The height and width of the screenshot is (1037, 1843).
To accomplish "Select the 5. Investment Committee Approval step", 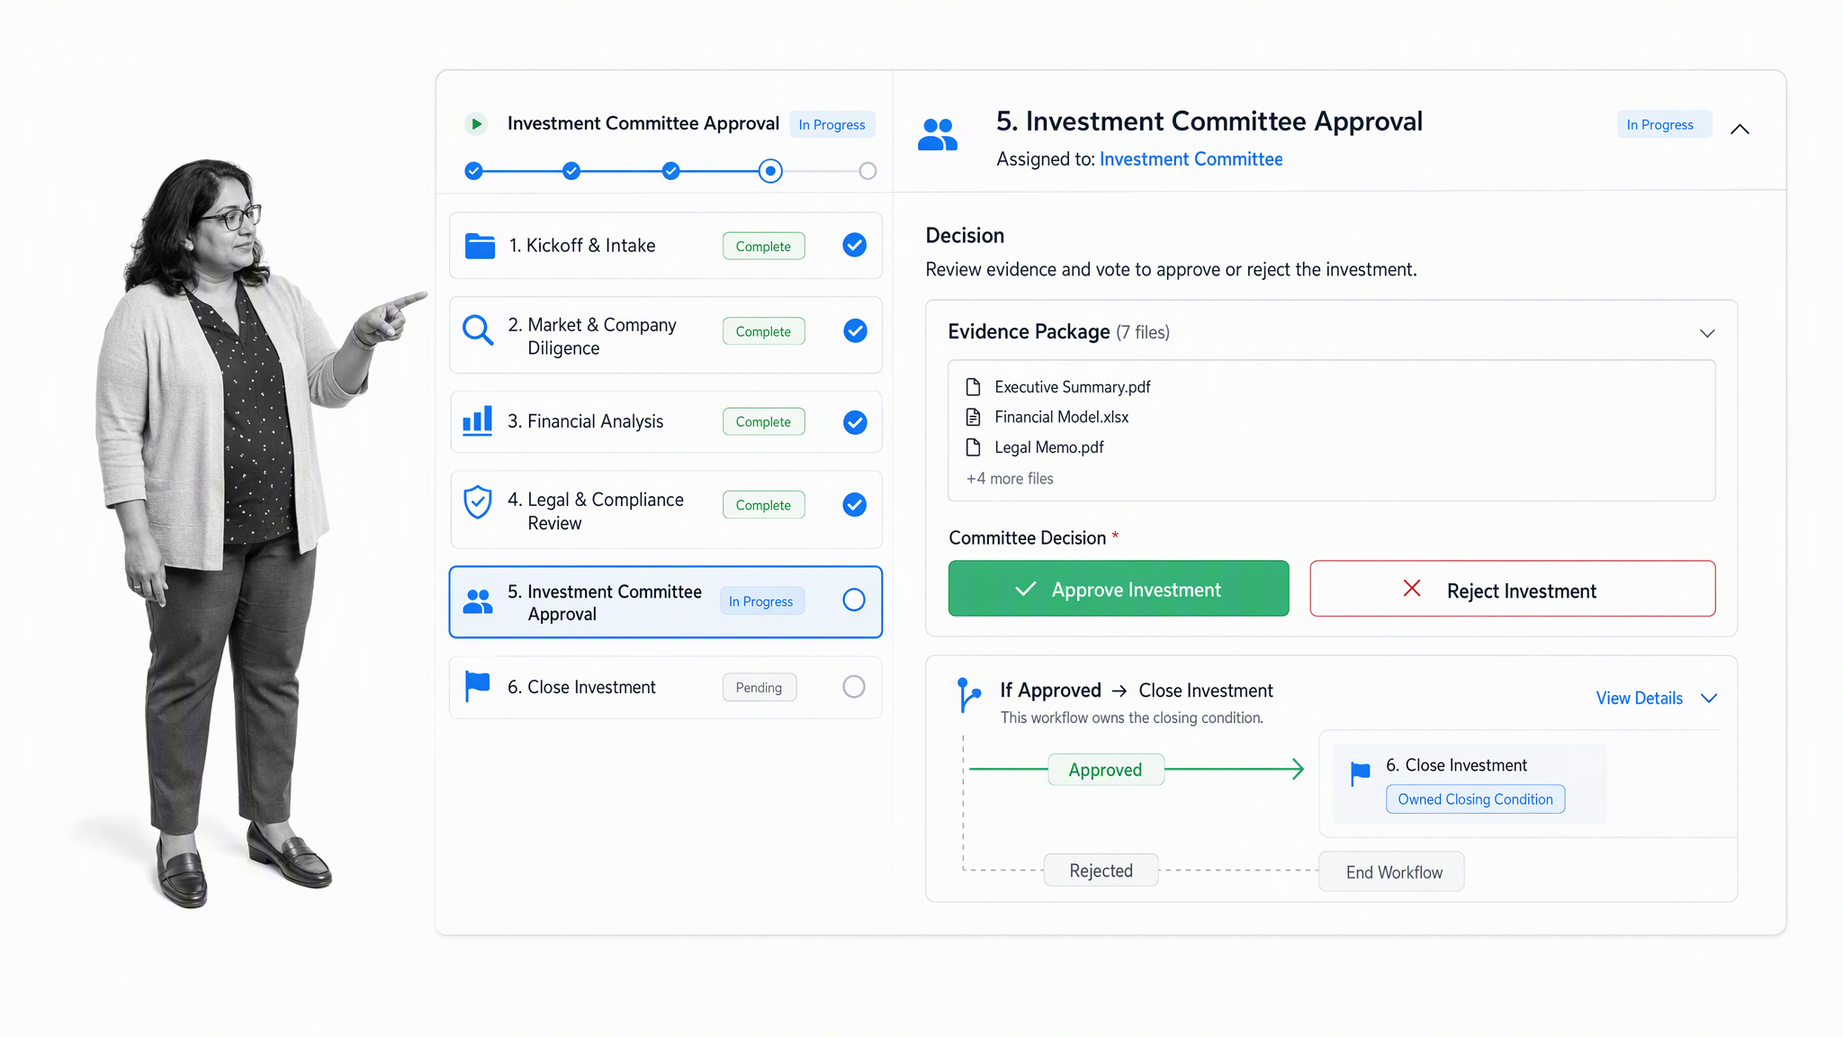I will 666,602.
